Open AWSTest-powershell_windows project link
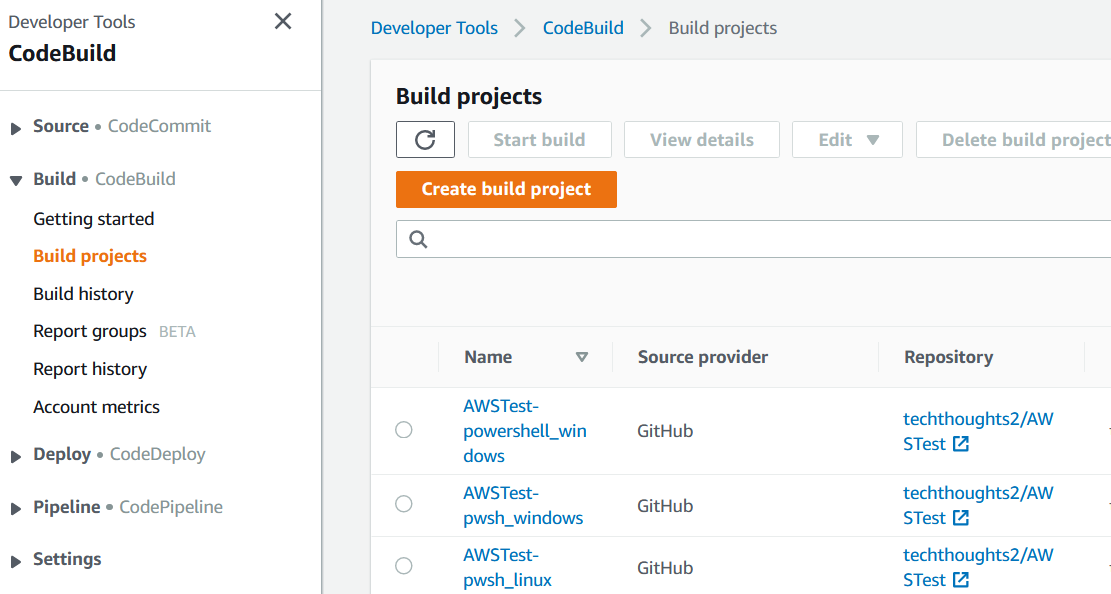 coord(525,431)
